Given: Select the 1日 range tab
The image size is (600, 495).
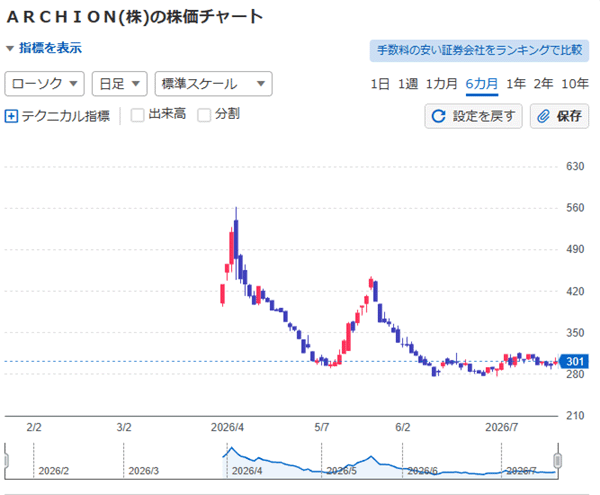Looking at the screenshot, I should (380, 84).
